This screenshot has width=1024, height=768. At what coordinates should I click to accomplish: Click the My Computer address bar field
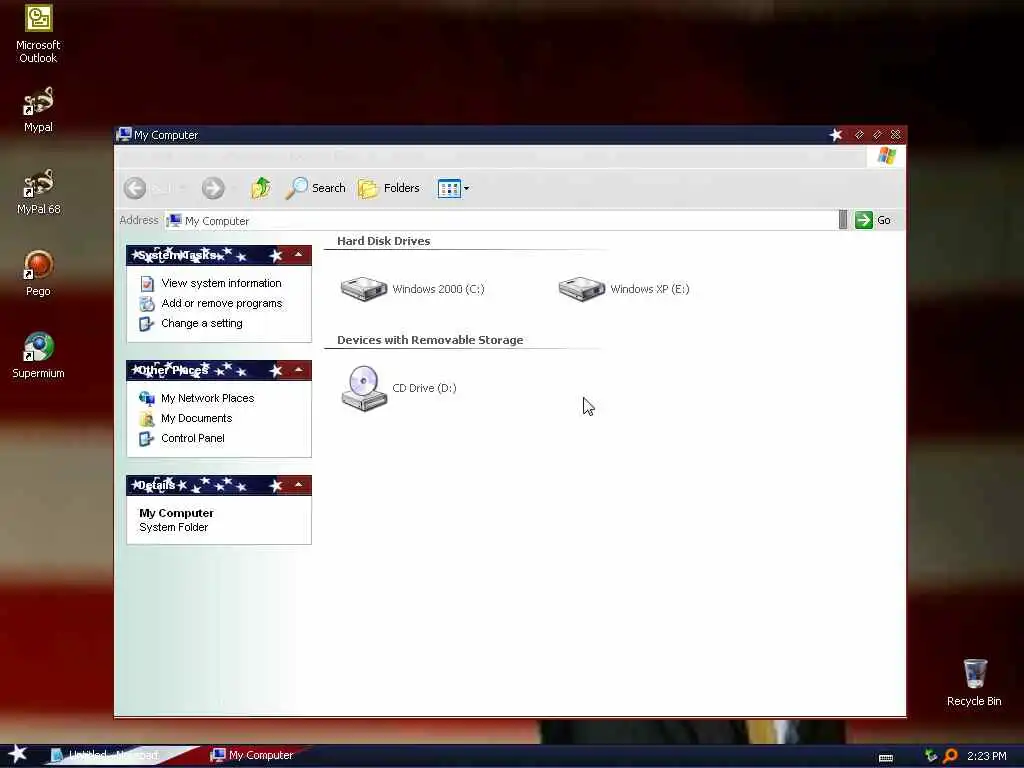click(x=501, y=221)
